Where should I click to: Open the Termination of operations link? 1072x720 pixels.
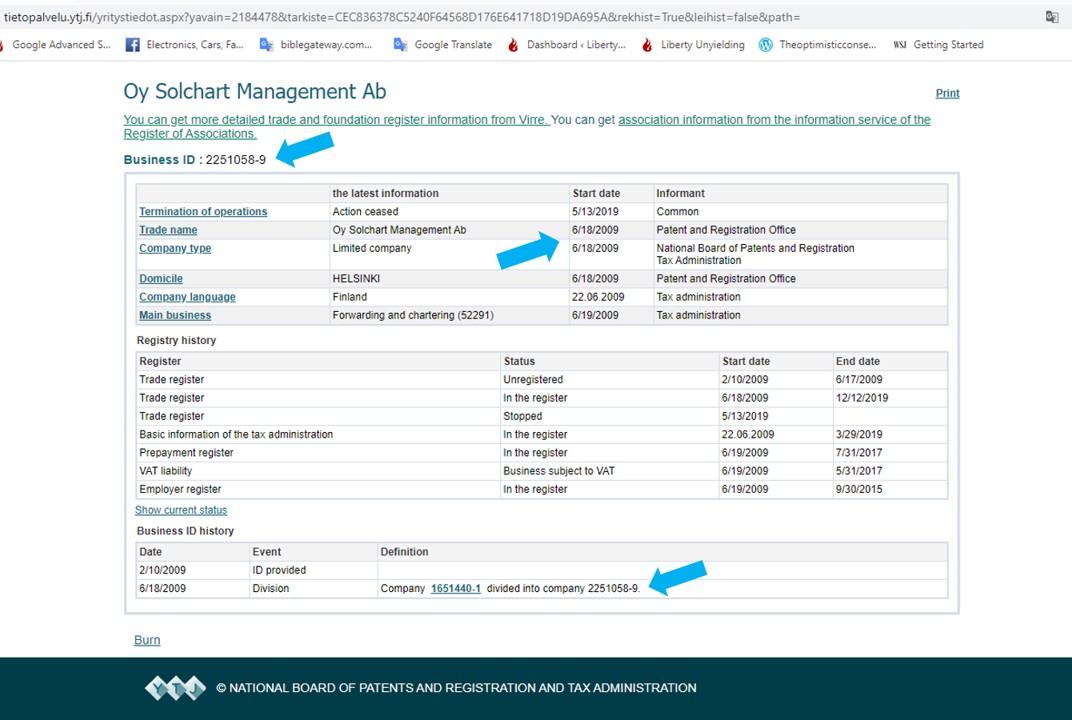[203, 211]
